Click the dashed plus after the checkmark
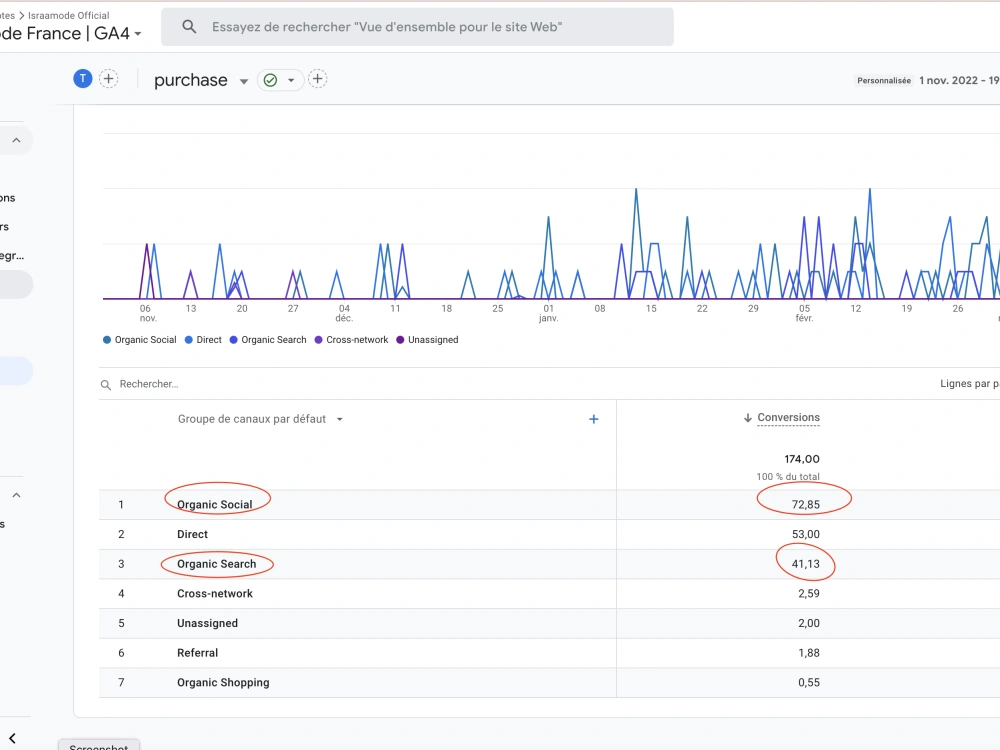 pyautogui.click(x=318, y=79)
